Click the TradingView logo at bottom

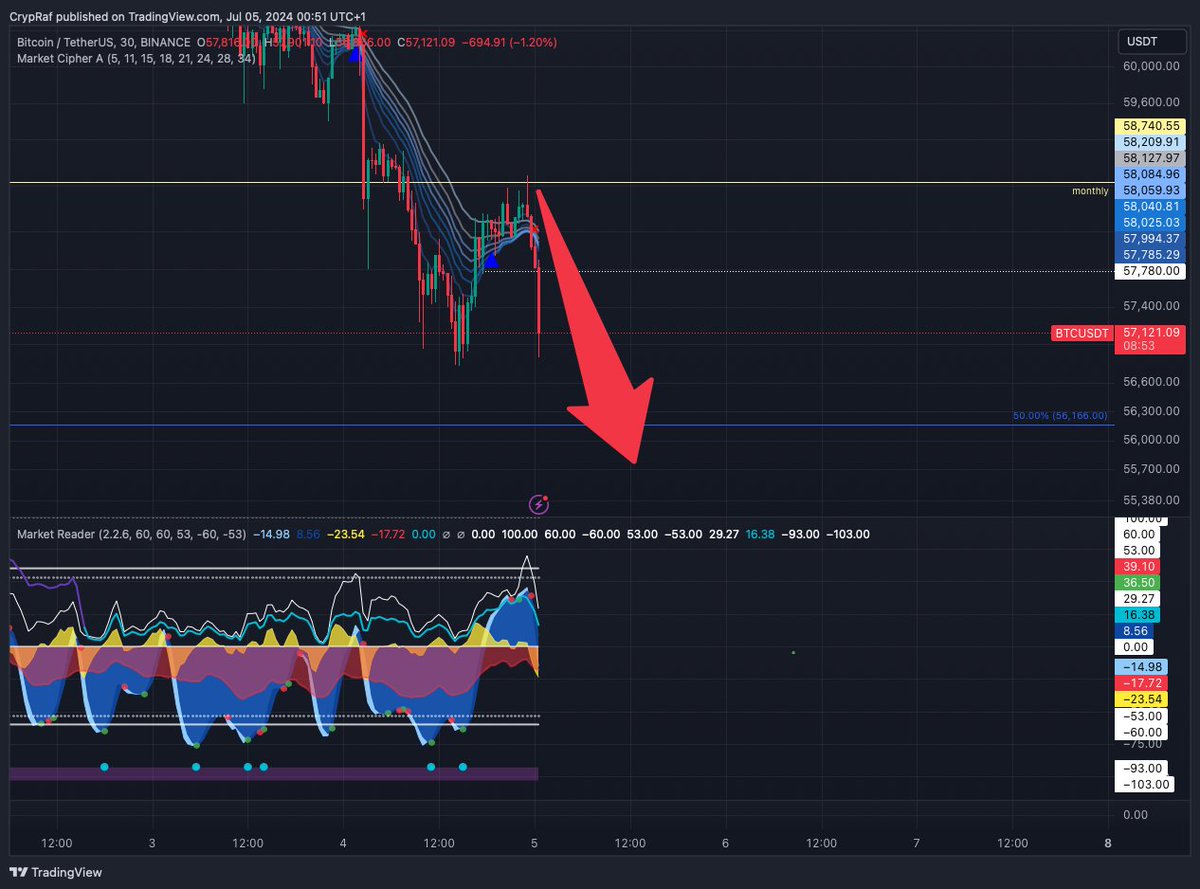tap(58, 872)
